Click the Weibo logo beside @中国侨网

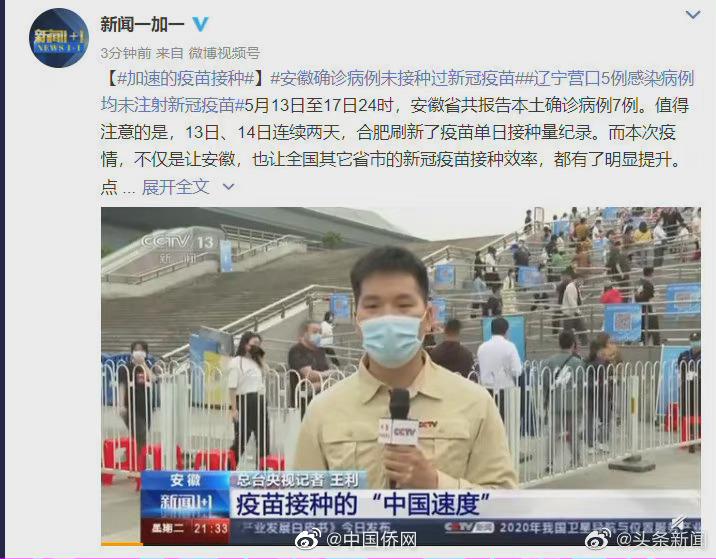point(308,539)
